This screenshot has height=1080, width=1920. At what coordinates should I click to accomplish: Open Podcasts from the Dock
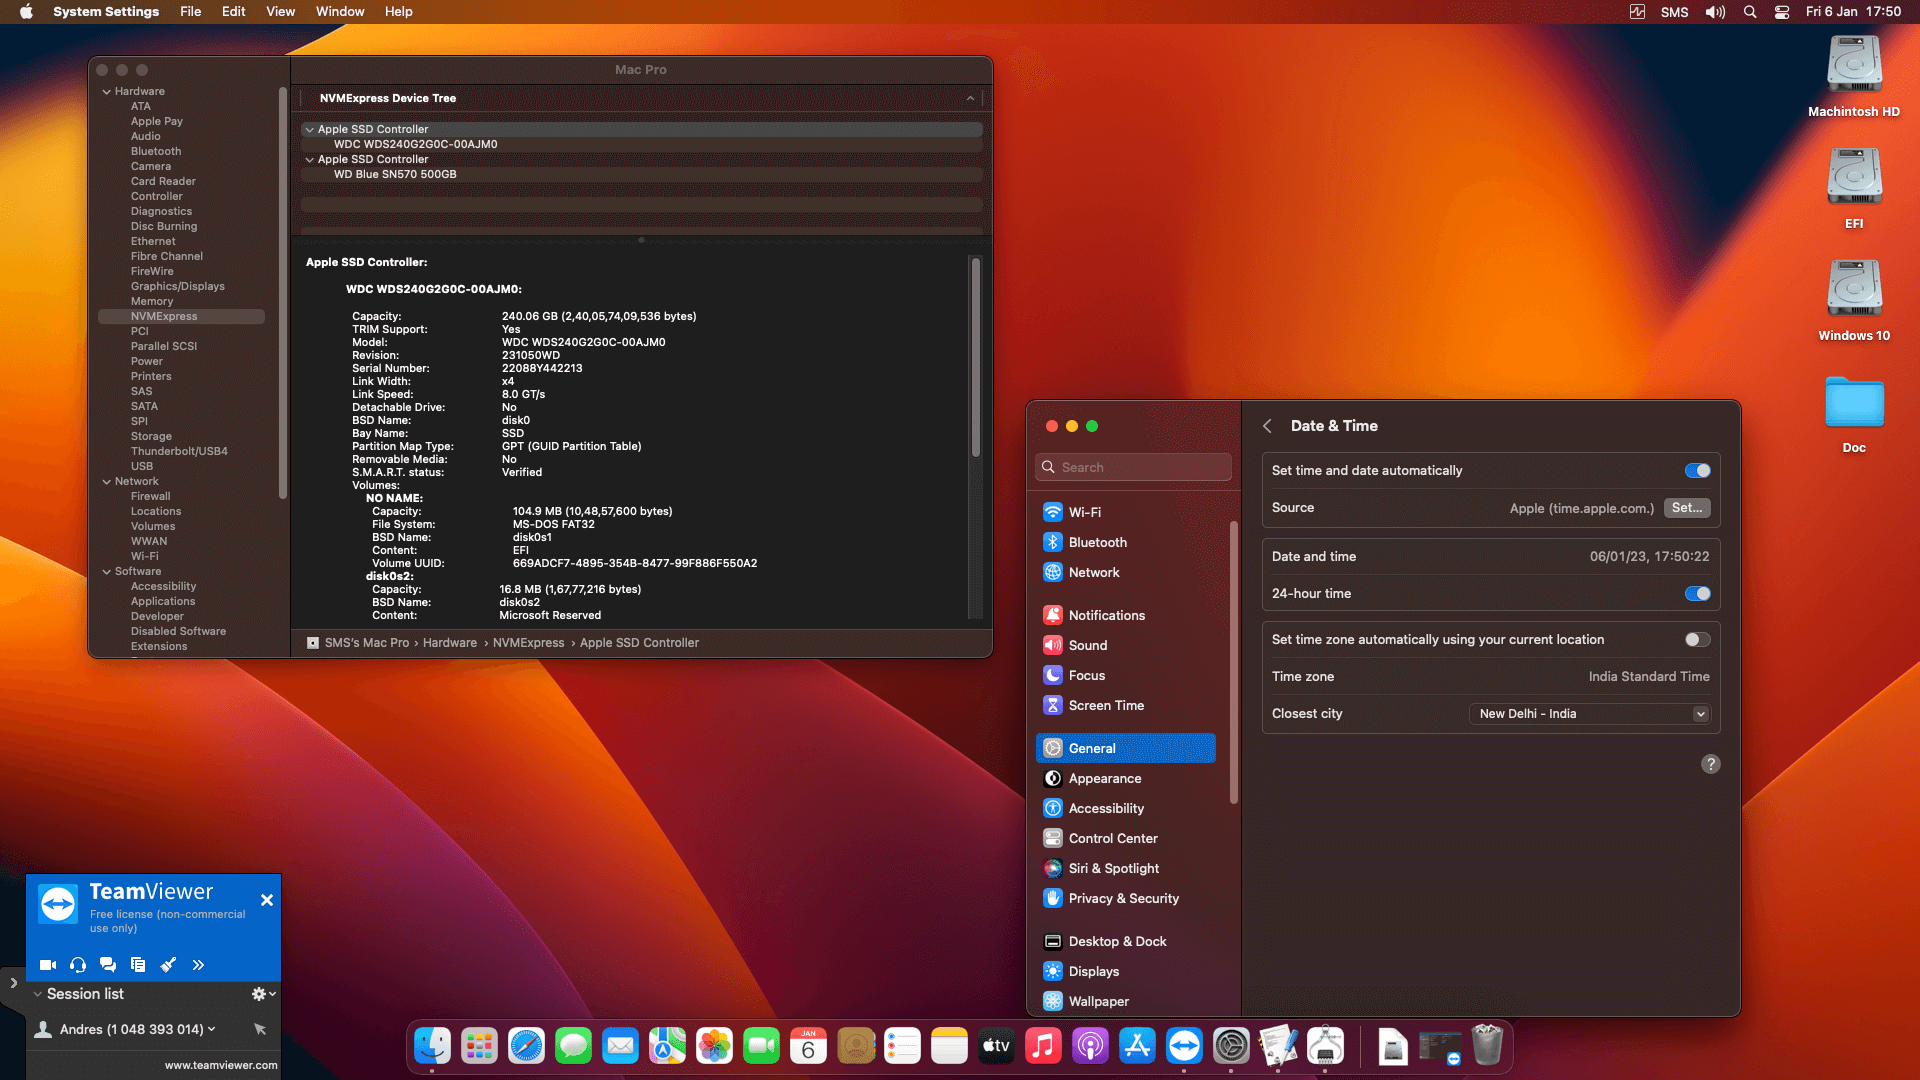(x=1090, y=1045)
